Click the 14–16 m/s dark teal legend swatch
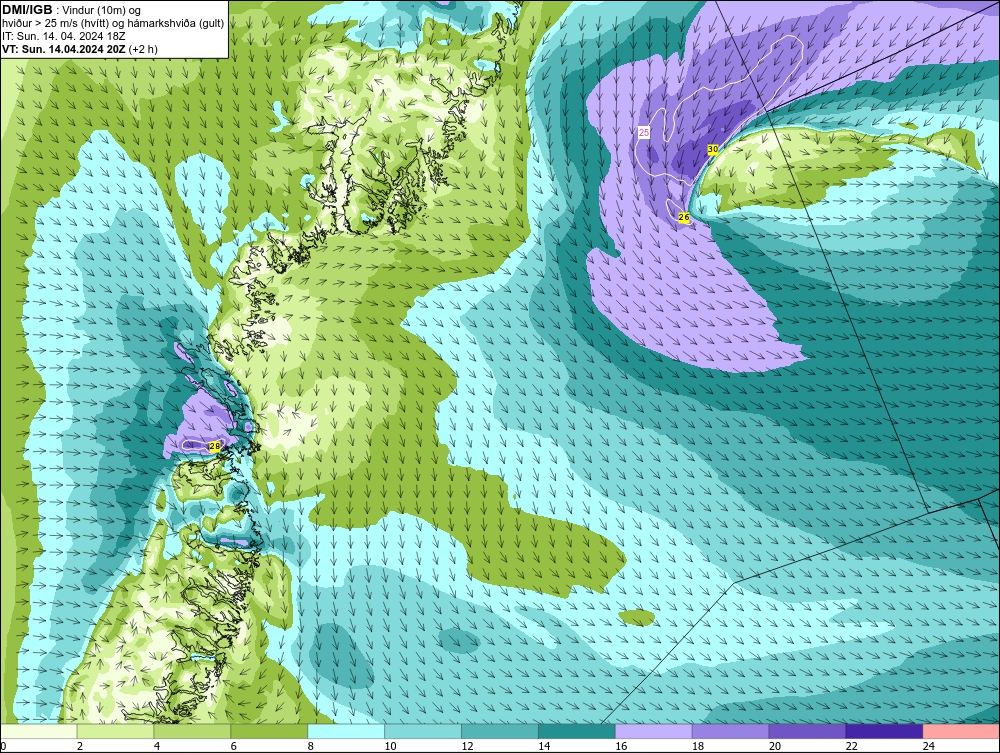 (x=577, y=731)
